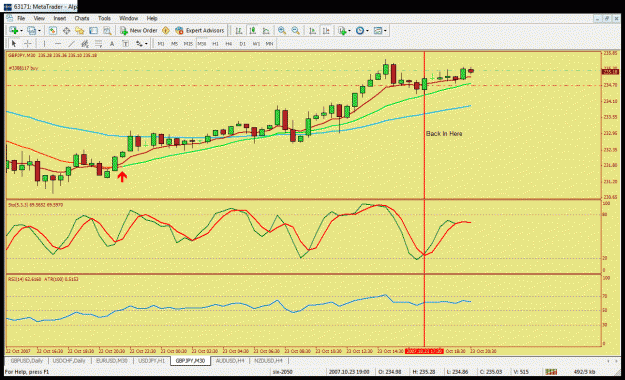Screen dimensions: 625x380
Task: Select the Trendline drawing tool
Action: tap(71, 43)
